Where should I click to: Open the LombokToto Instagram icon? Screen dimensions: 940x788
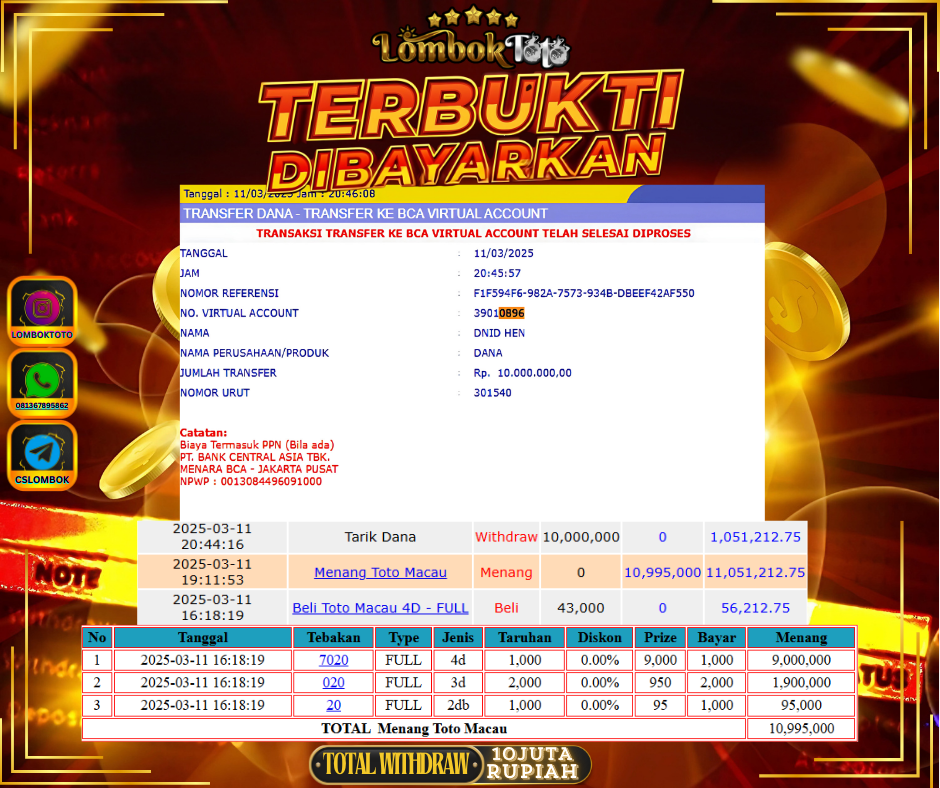42,310
